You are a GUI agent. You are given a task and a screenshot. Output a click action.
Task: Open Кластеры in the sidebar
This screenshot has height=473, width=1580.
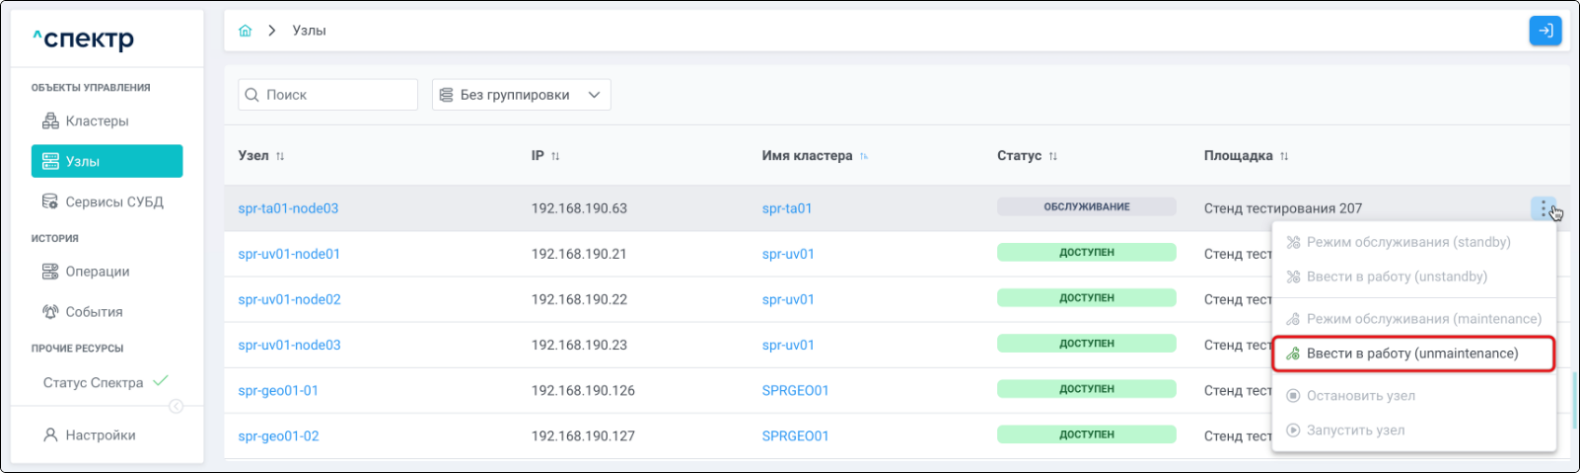96,121
